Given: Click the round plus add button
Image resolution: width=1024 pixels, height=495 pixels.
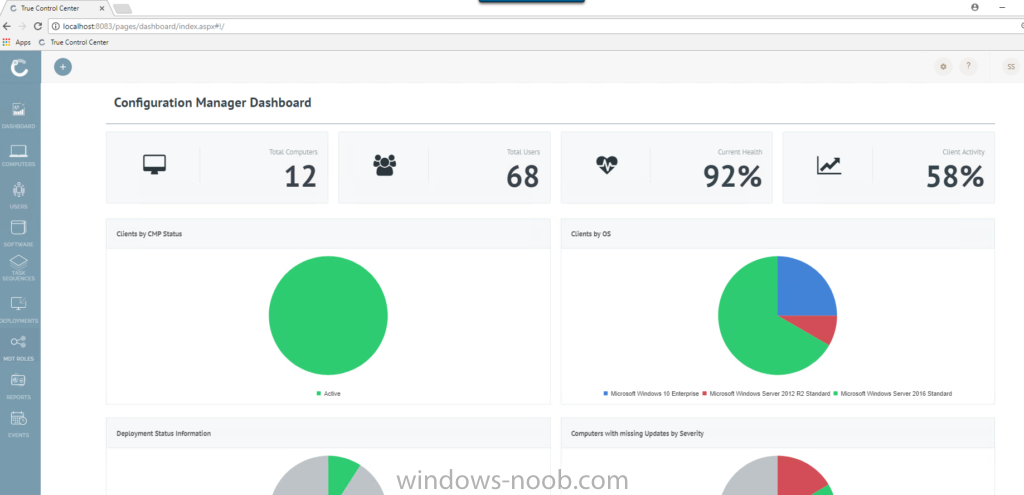Looking at the screenshot, I should coord(63,67).
